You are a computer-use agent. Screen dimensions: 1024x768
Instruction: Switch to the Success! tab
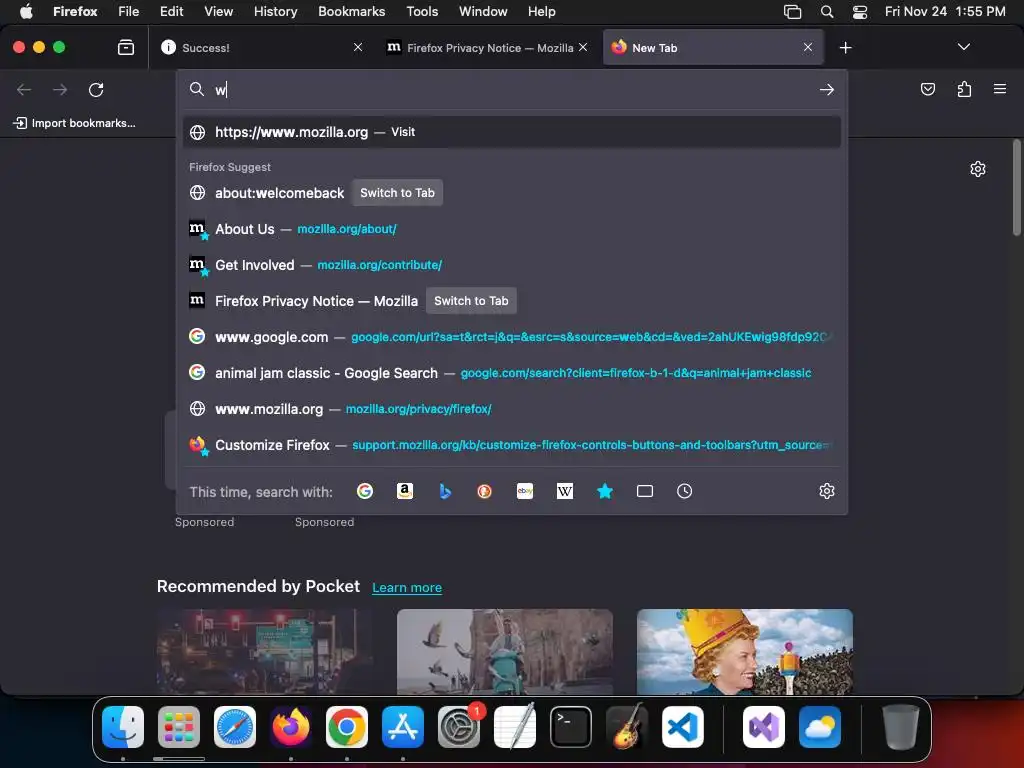[261, 48]
